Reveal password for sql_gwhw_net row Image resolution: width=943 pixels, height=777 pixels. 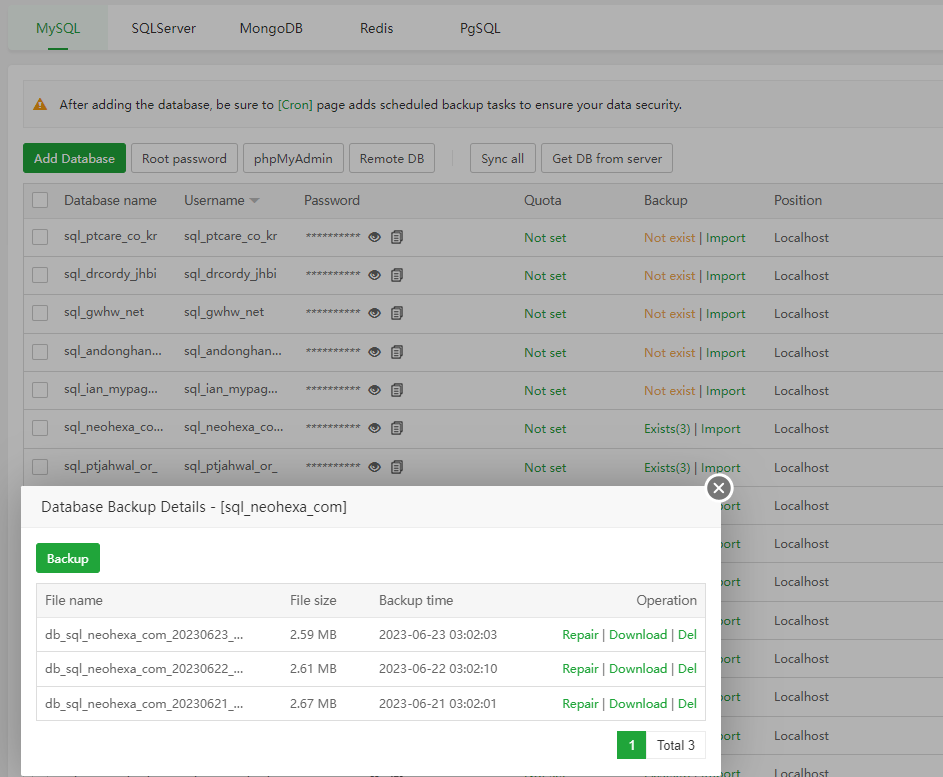[375, 314]
